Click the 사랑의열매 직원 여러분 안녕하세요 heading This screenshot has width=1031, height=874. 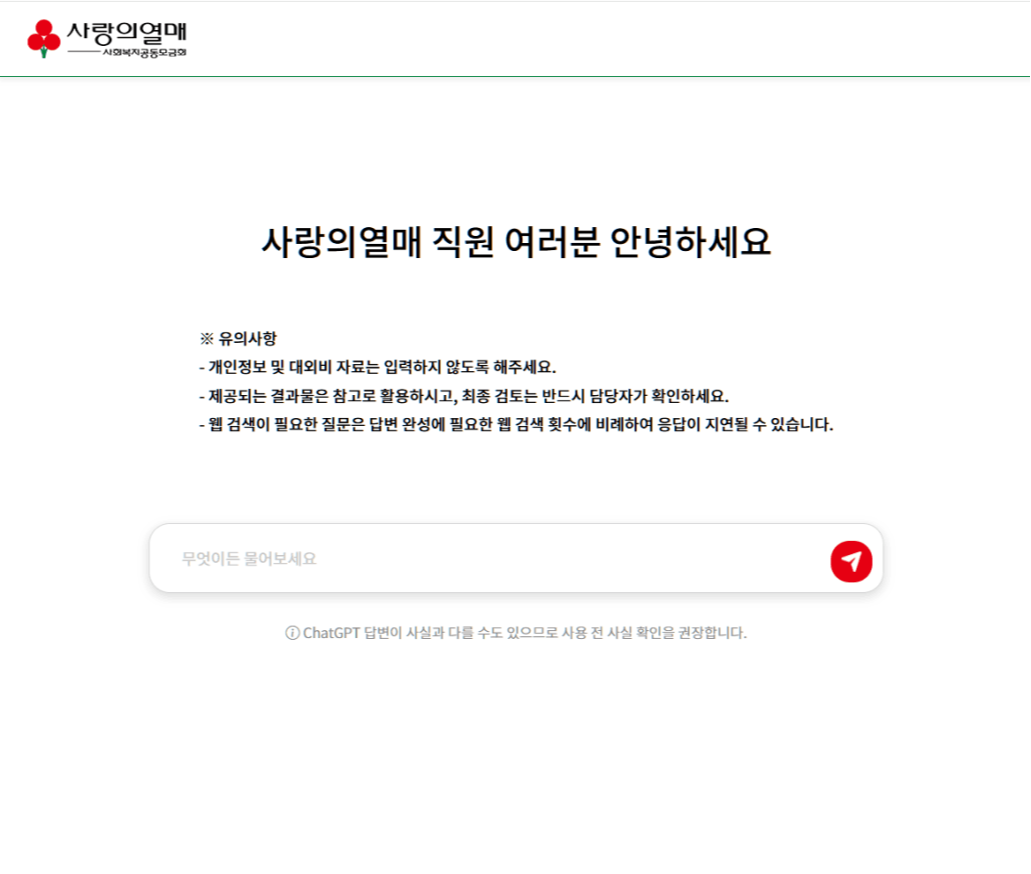(x=515, y=243)
